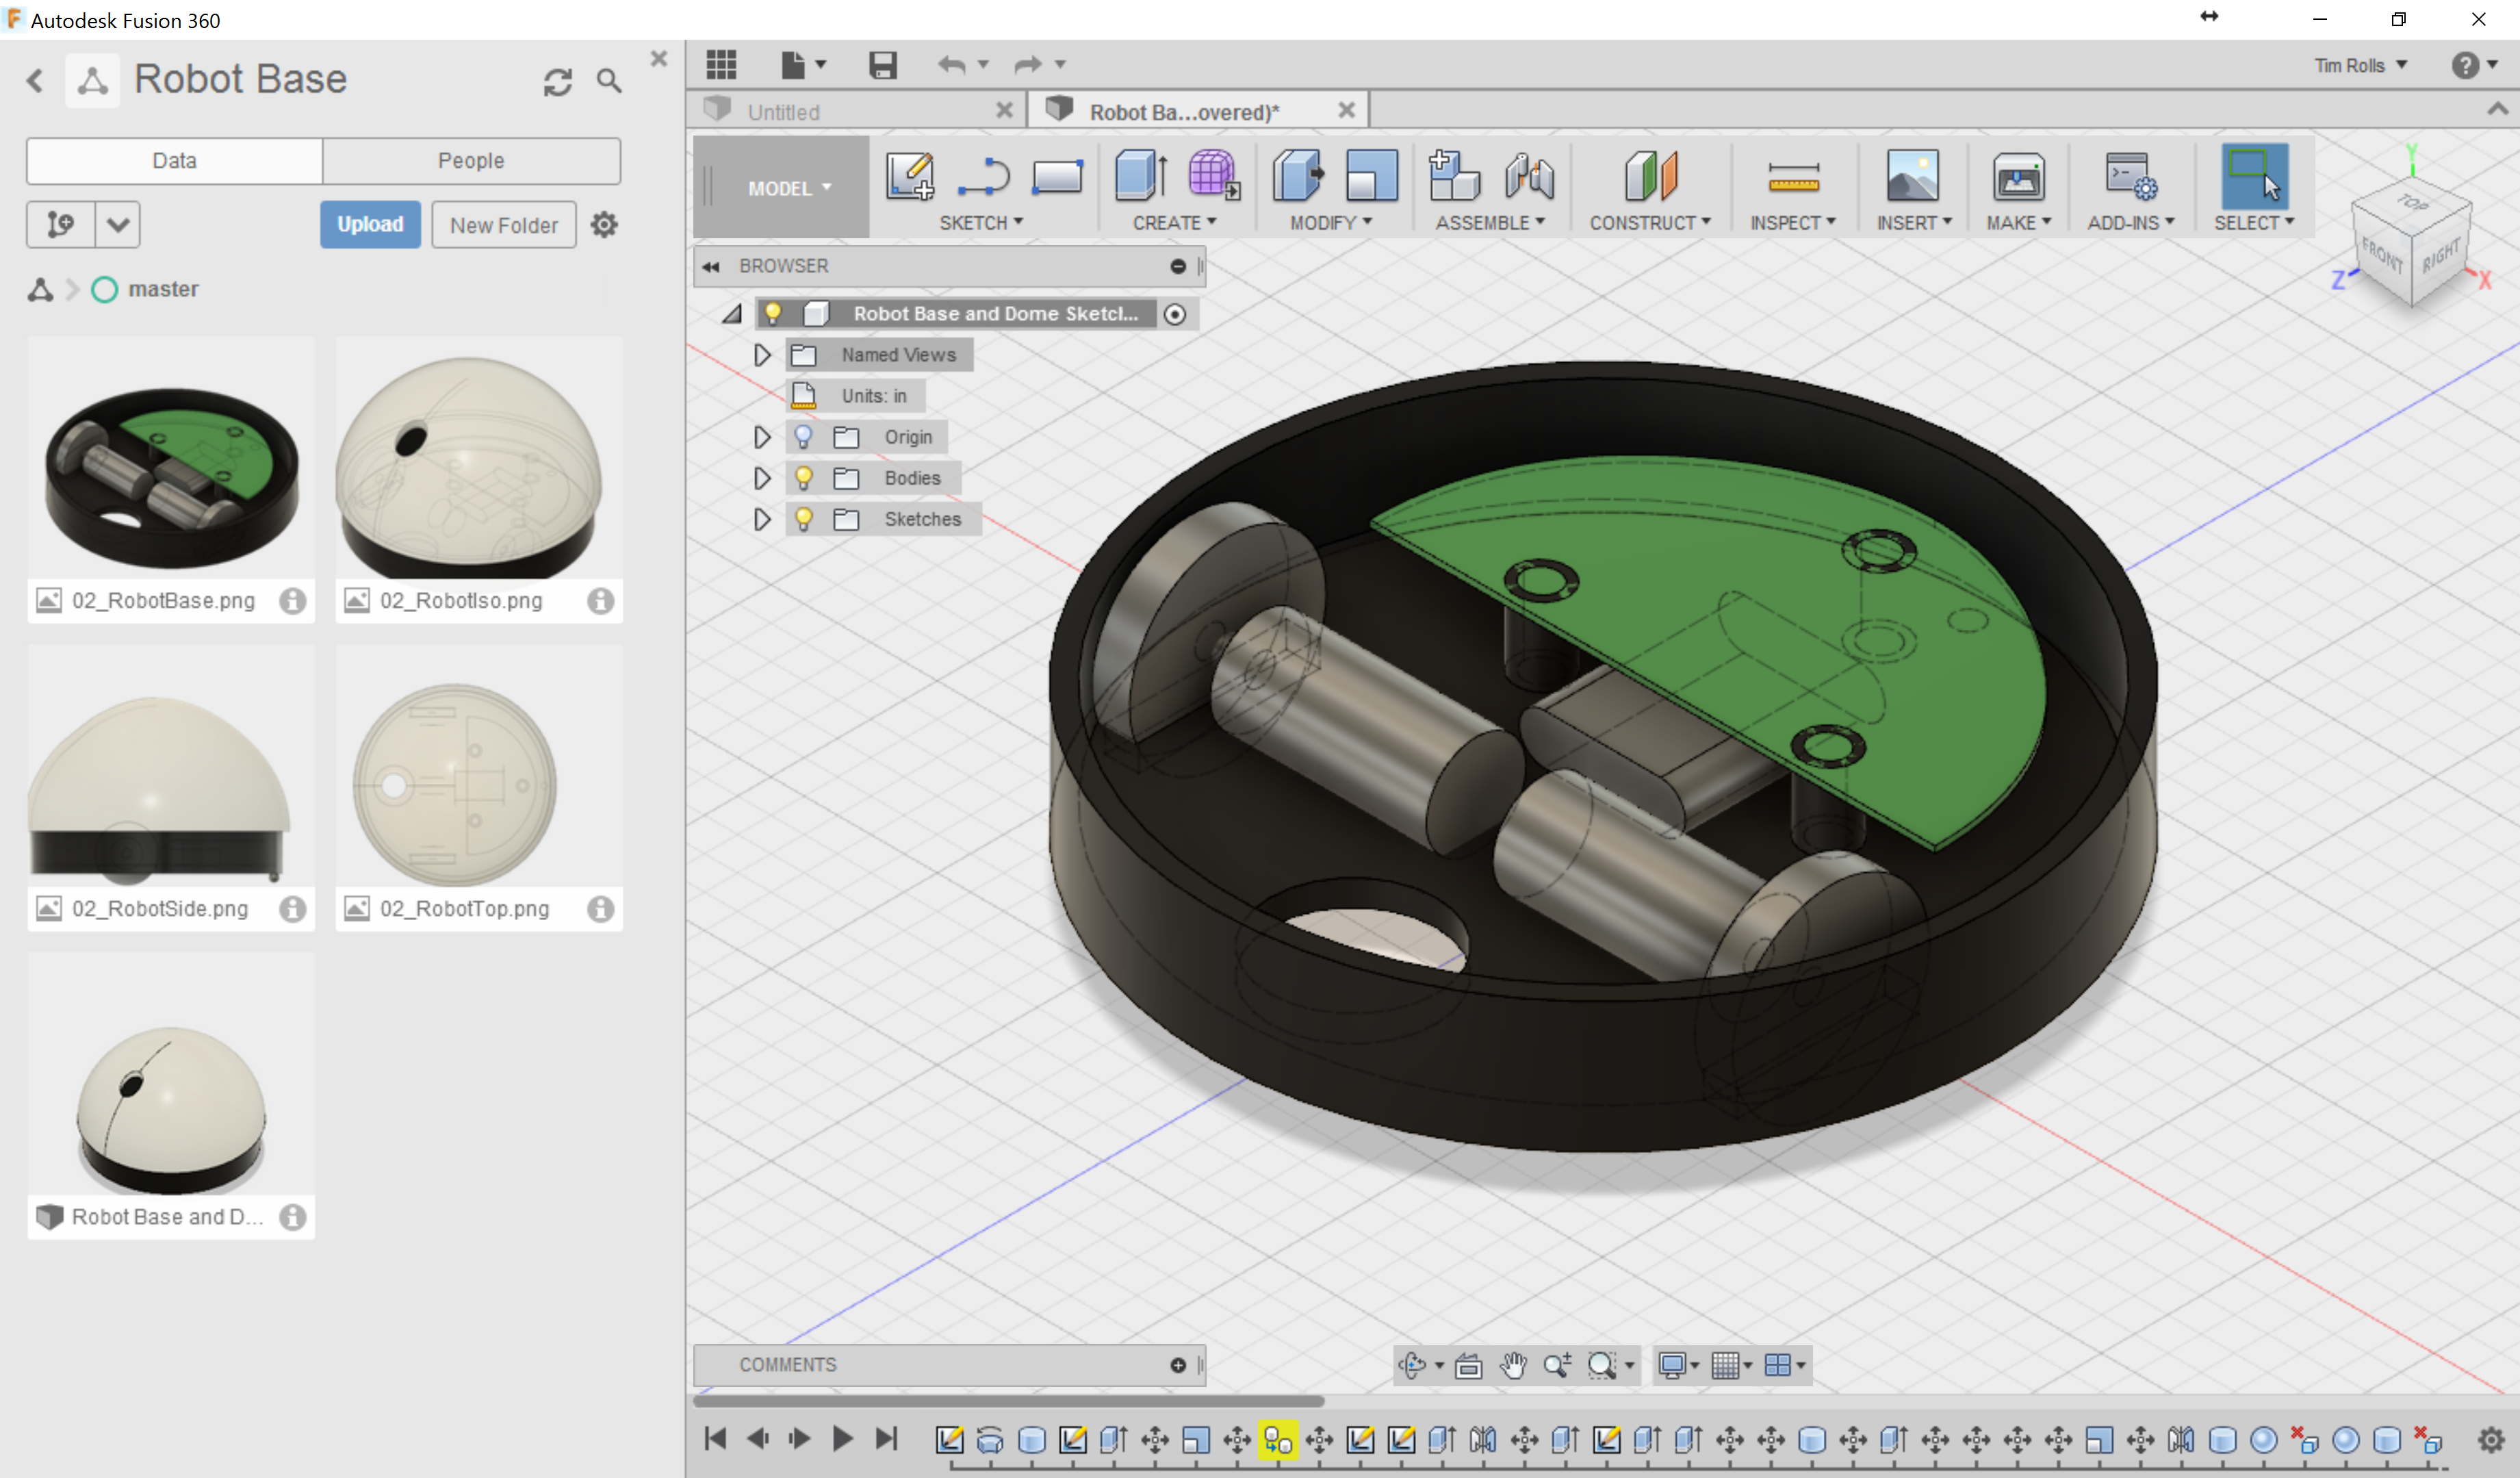Screen dimensions: 2520x1478
Task: Click the Undo arrow icon
Action: point(951,65)
